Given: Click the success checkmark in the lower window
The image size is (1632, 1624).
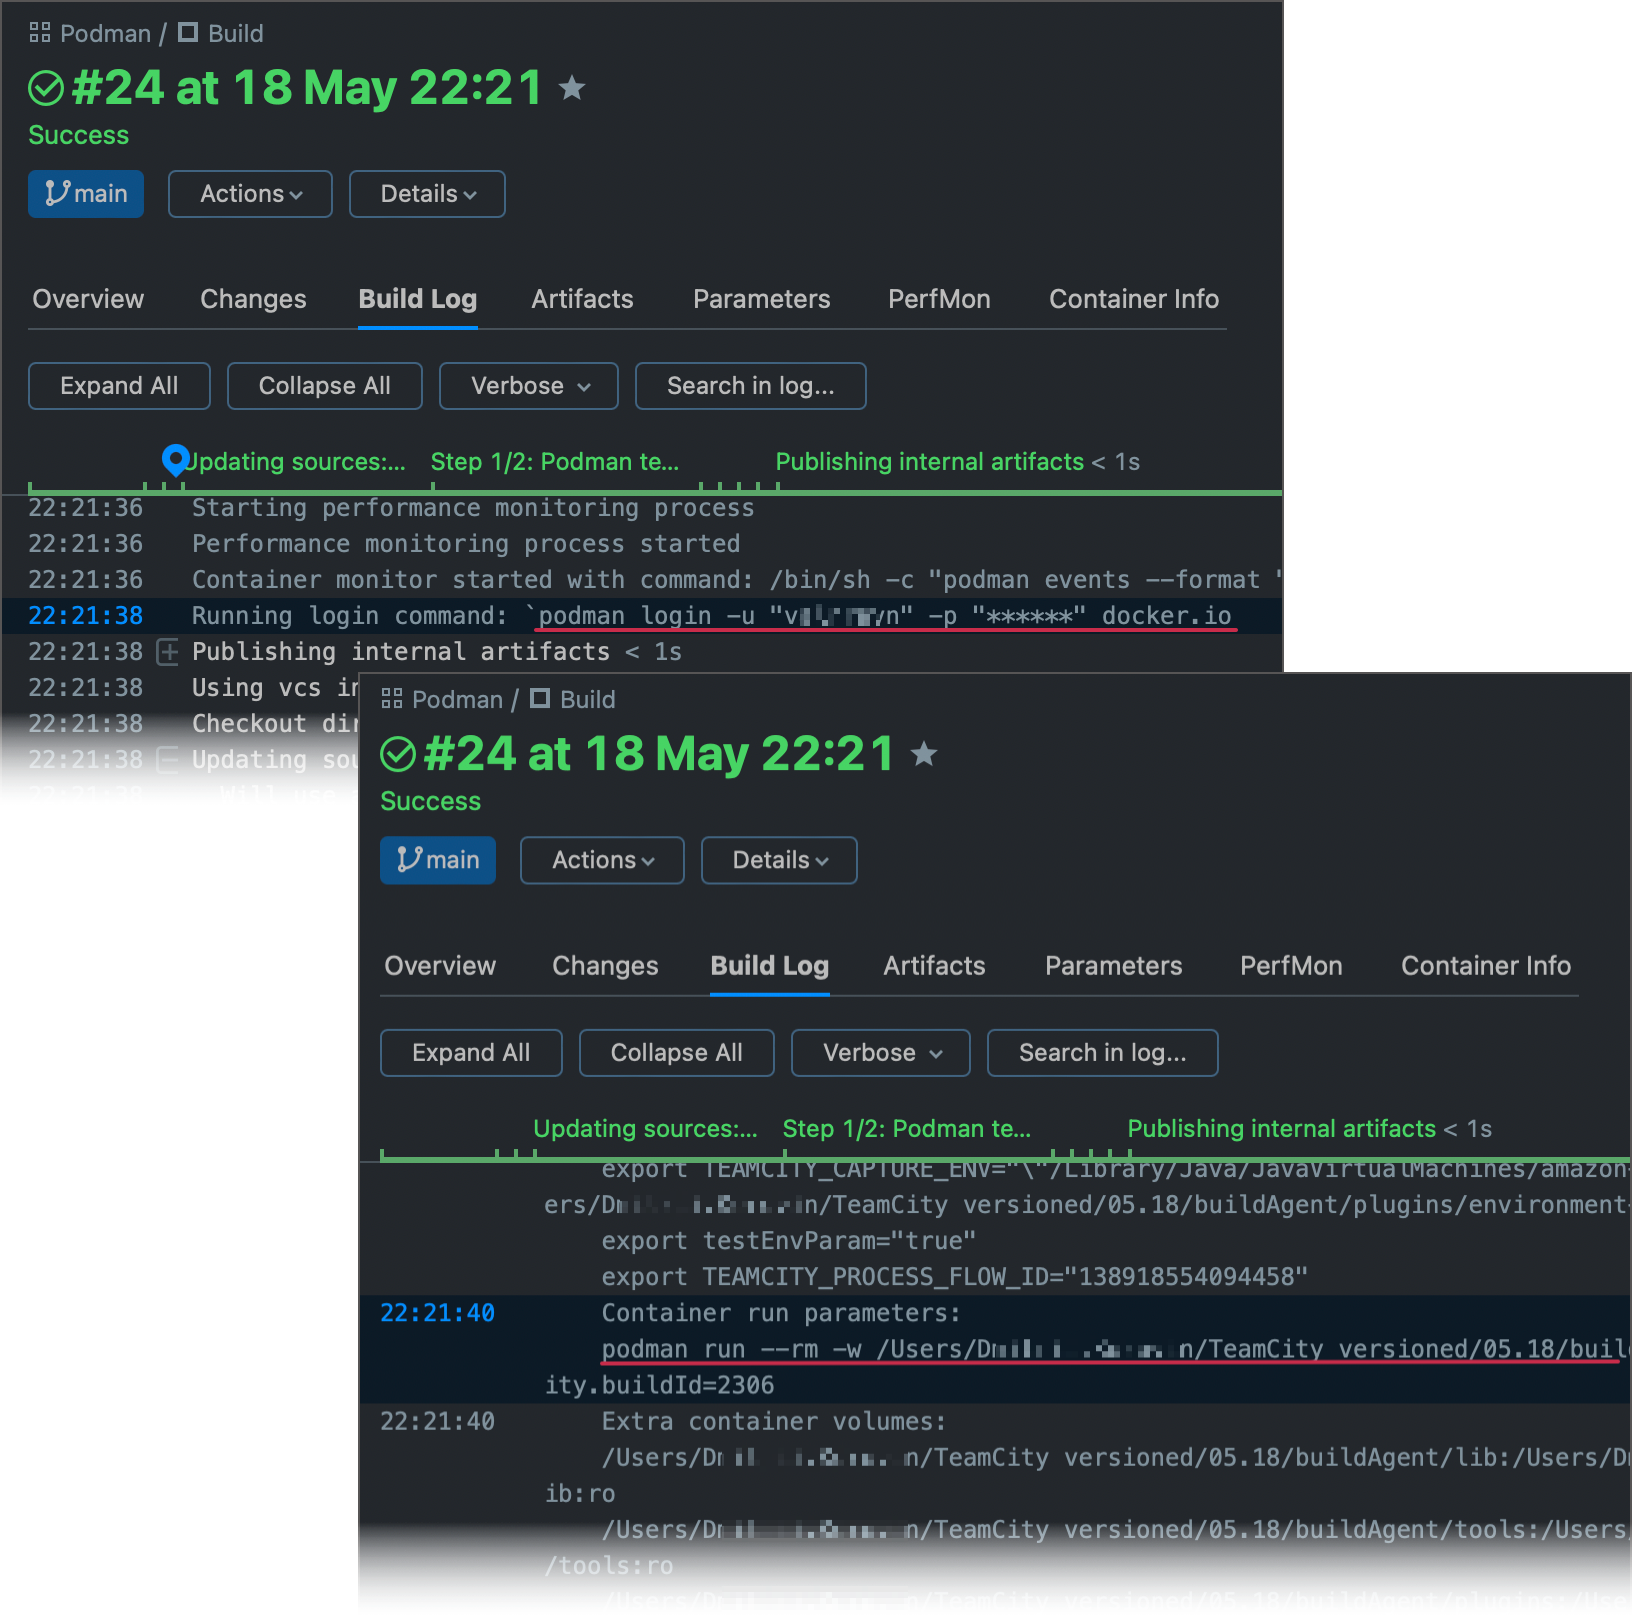Looking at the screenshot, I should [399, 755].
